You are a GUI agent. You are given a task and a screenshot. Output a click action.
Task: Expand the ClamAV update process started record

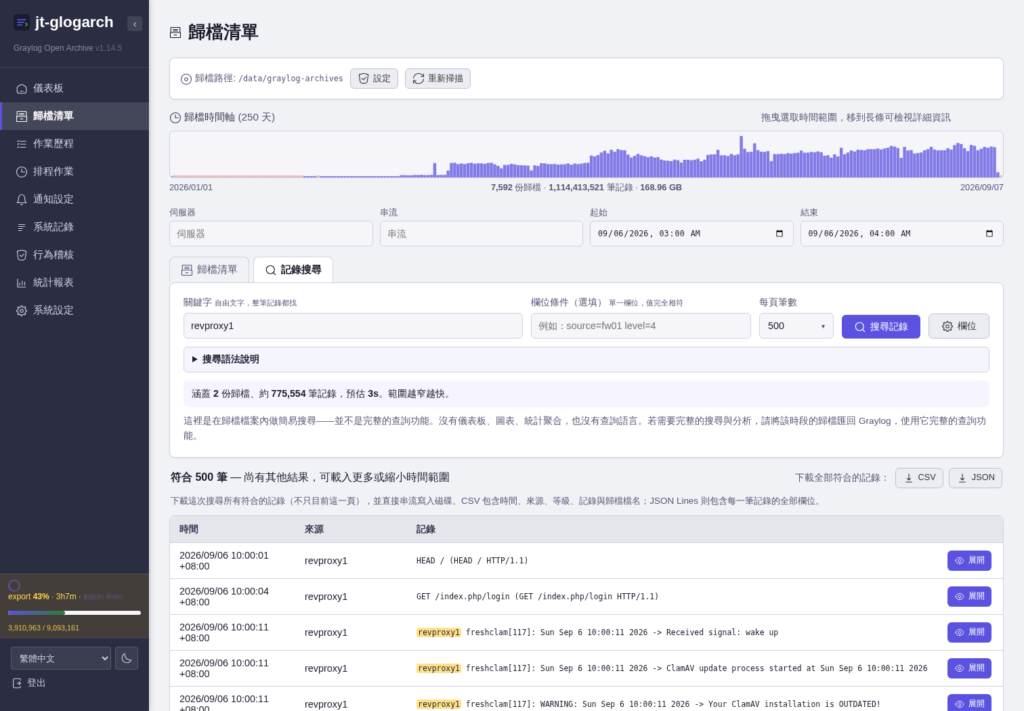pos(969,669)
